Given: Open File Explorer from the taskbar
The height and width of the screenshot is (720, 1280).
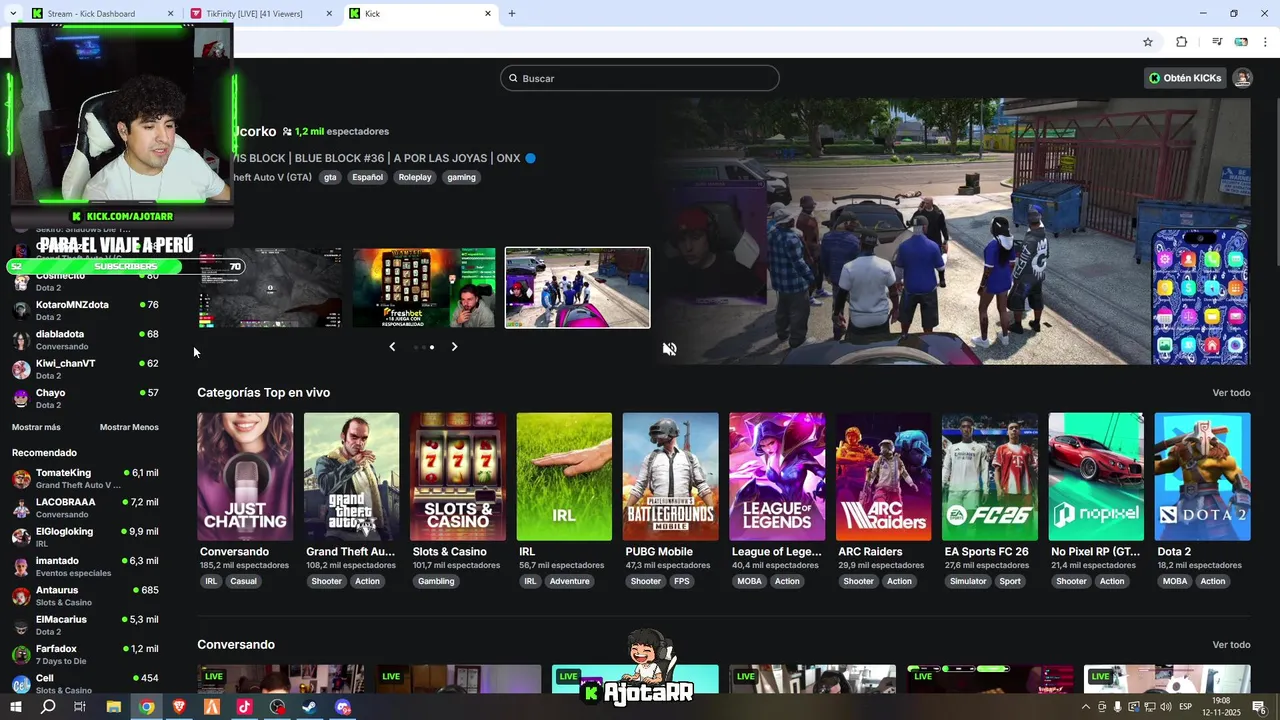Looking at the screenshot, I should (113, 707).
